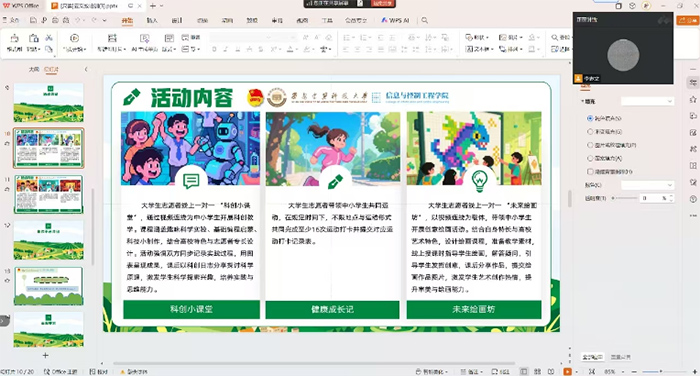Click the Paste clipboard icon
Viewport: 700px width, 376px height.
(x=33, y=38)
